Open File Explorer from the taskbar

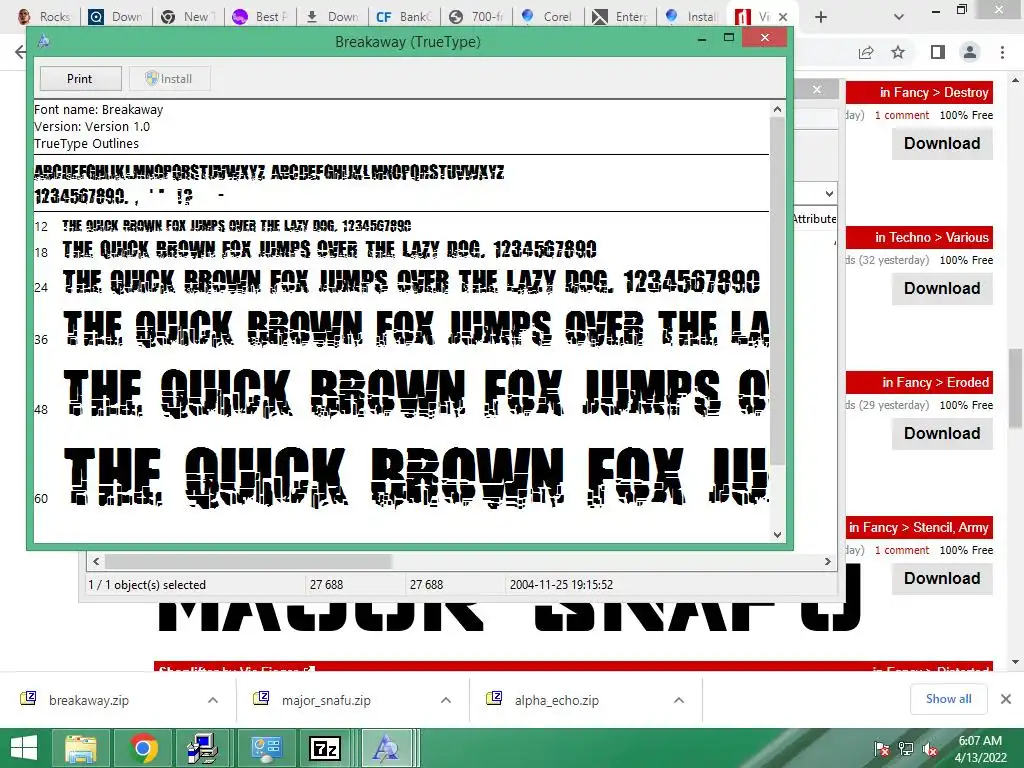click(80, 748)
